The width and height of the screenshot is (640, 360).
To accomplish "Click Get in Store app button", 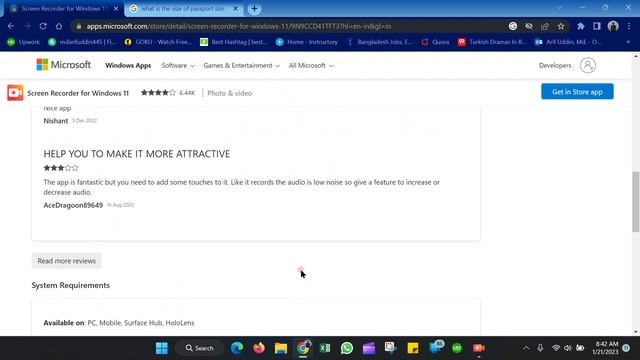I will tap(577, 92).
